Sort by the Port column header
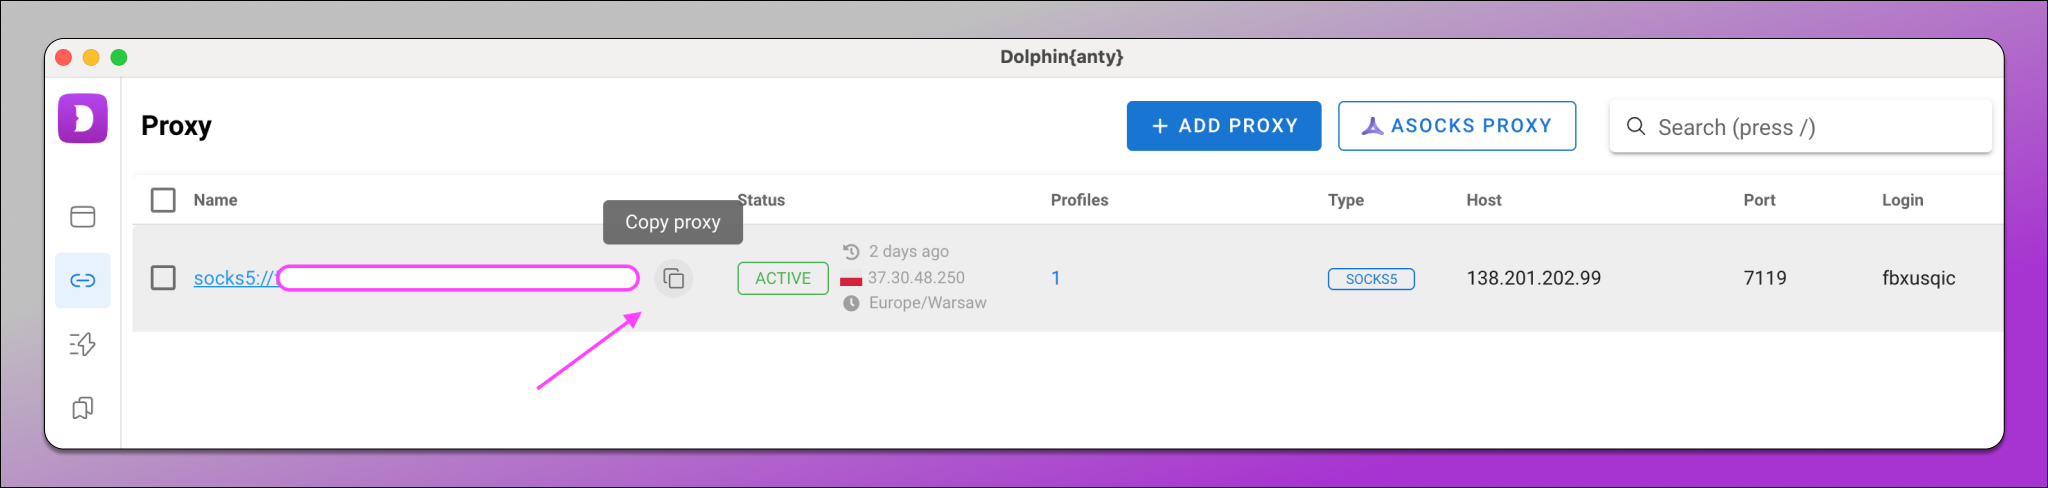The width and height of the screenshot is (2048, 488). (1759, 200)
